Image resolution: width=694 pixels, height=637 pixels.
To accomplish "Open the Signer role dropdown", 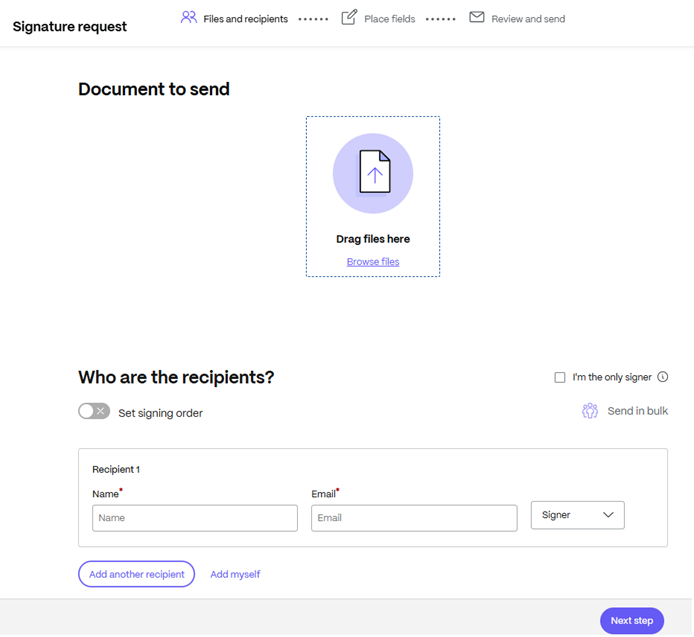I will click(x=578, y=515).
